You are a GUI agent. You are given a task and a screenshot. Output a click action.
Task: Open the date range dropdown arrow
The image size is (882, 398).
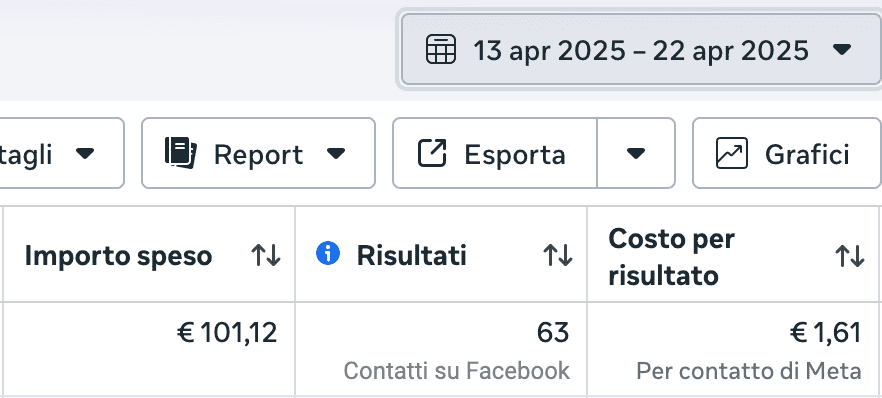point(842,50)
